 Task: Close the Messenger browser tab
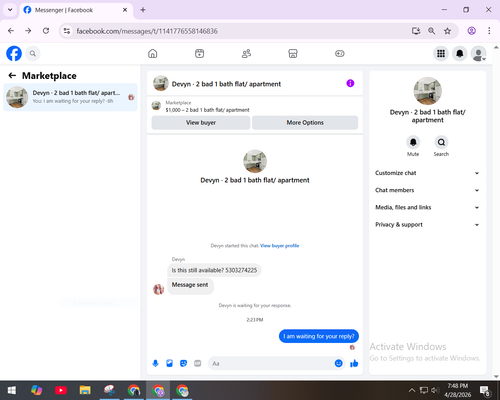[x=125, y=10]
